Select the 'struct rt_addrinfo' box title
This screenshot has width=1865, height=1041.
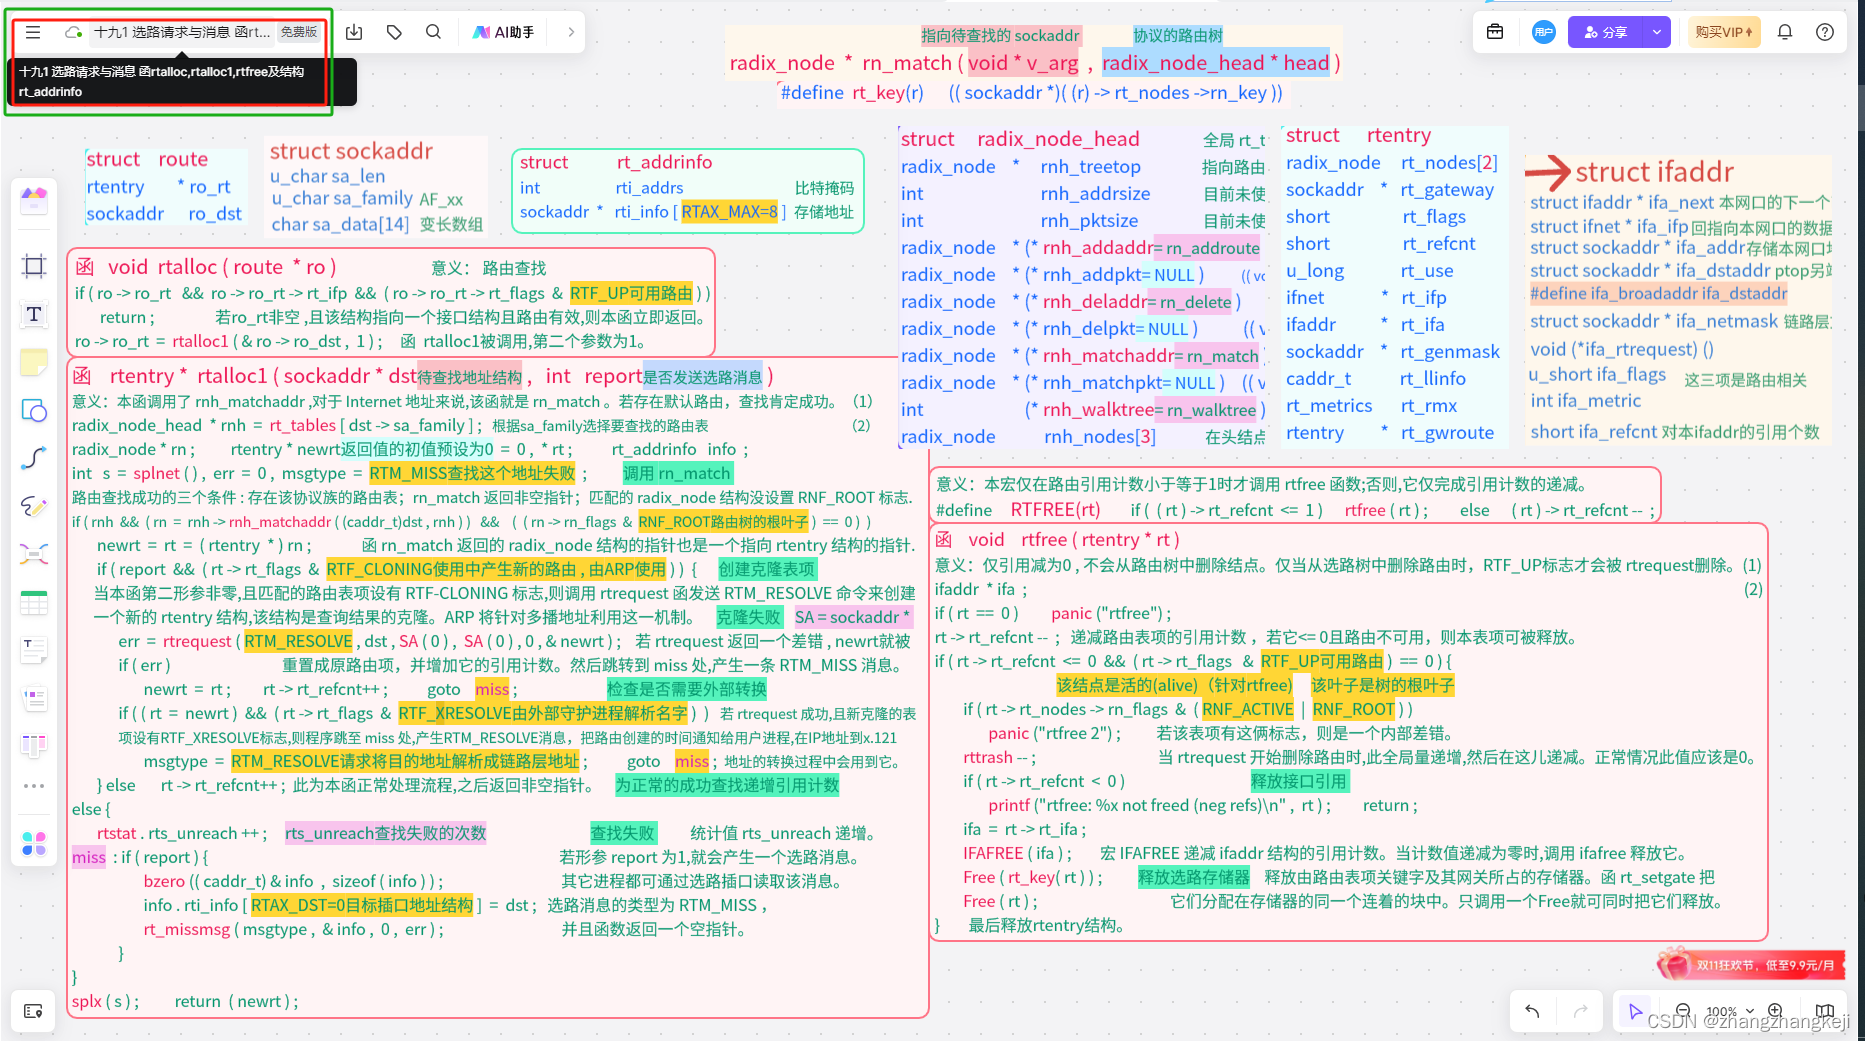pos(616,162)
